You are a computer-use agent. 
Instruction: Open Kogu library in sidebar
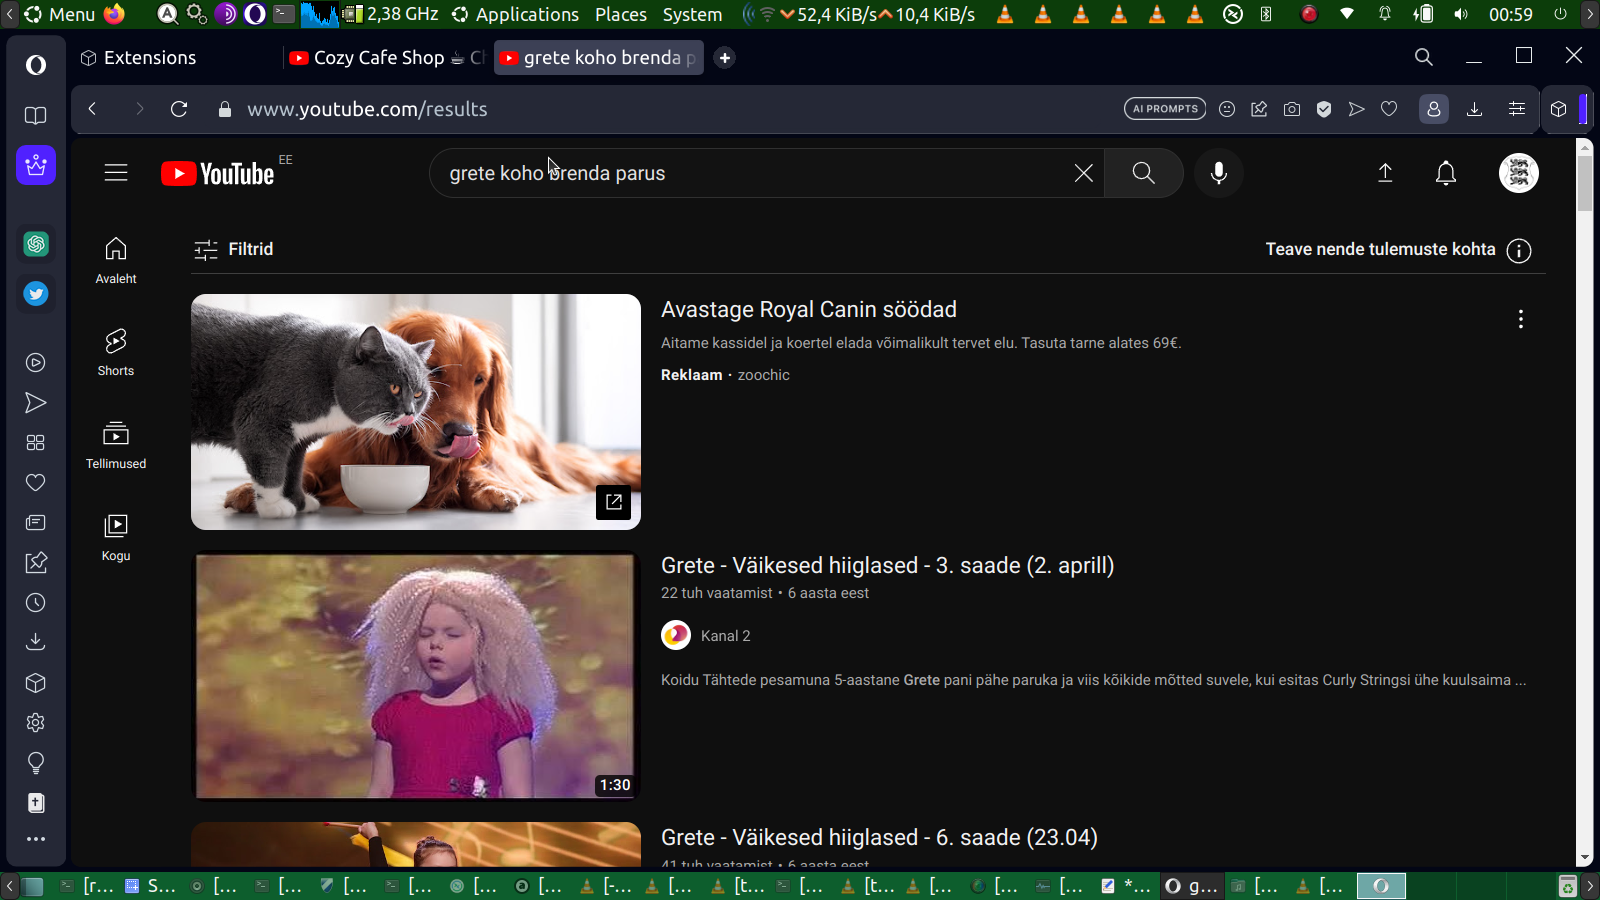click(116, 537)
